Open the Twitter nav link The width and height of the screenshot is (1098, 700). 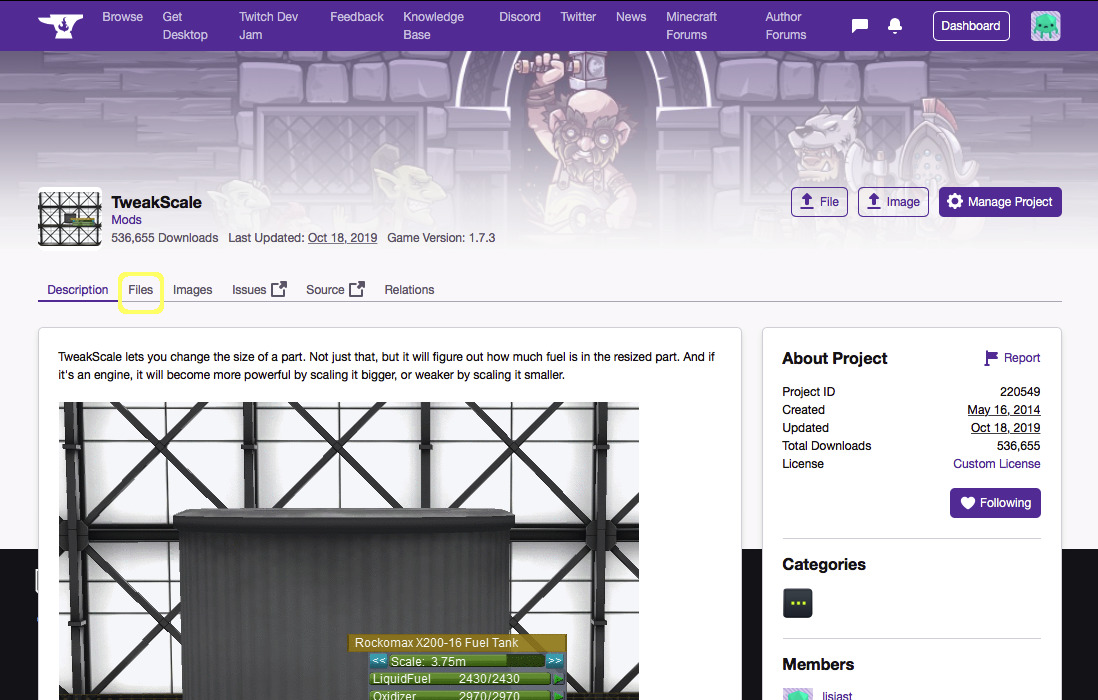[578, 17]
